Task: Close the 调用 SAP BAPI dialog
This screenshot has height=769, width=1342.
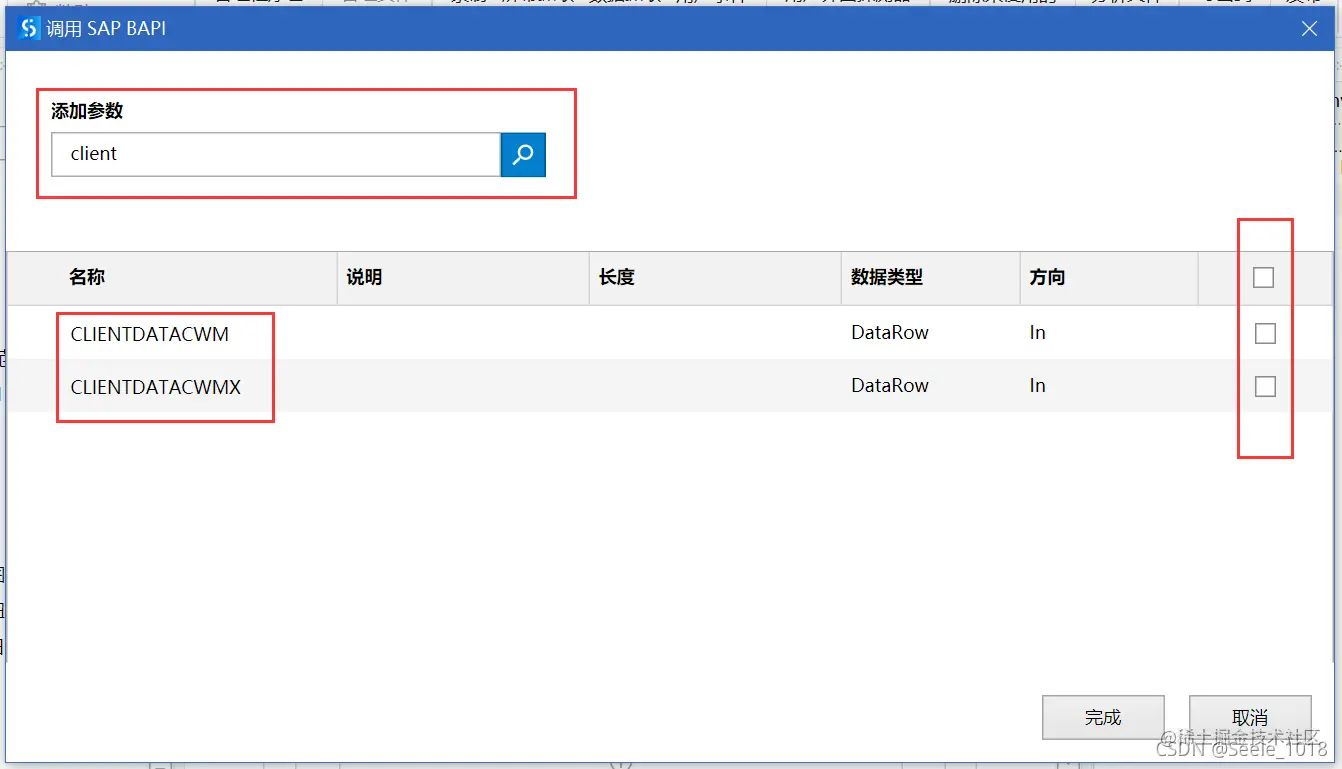Action: coord(1309,29)
